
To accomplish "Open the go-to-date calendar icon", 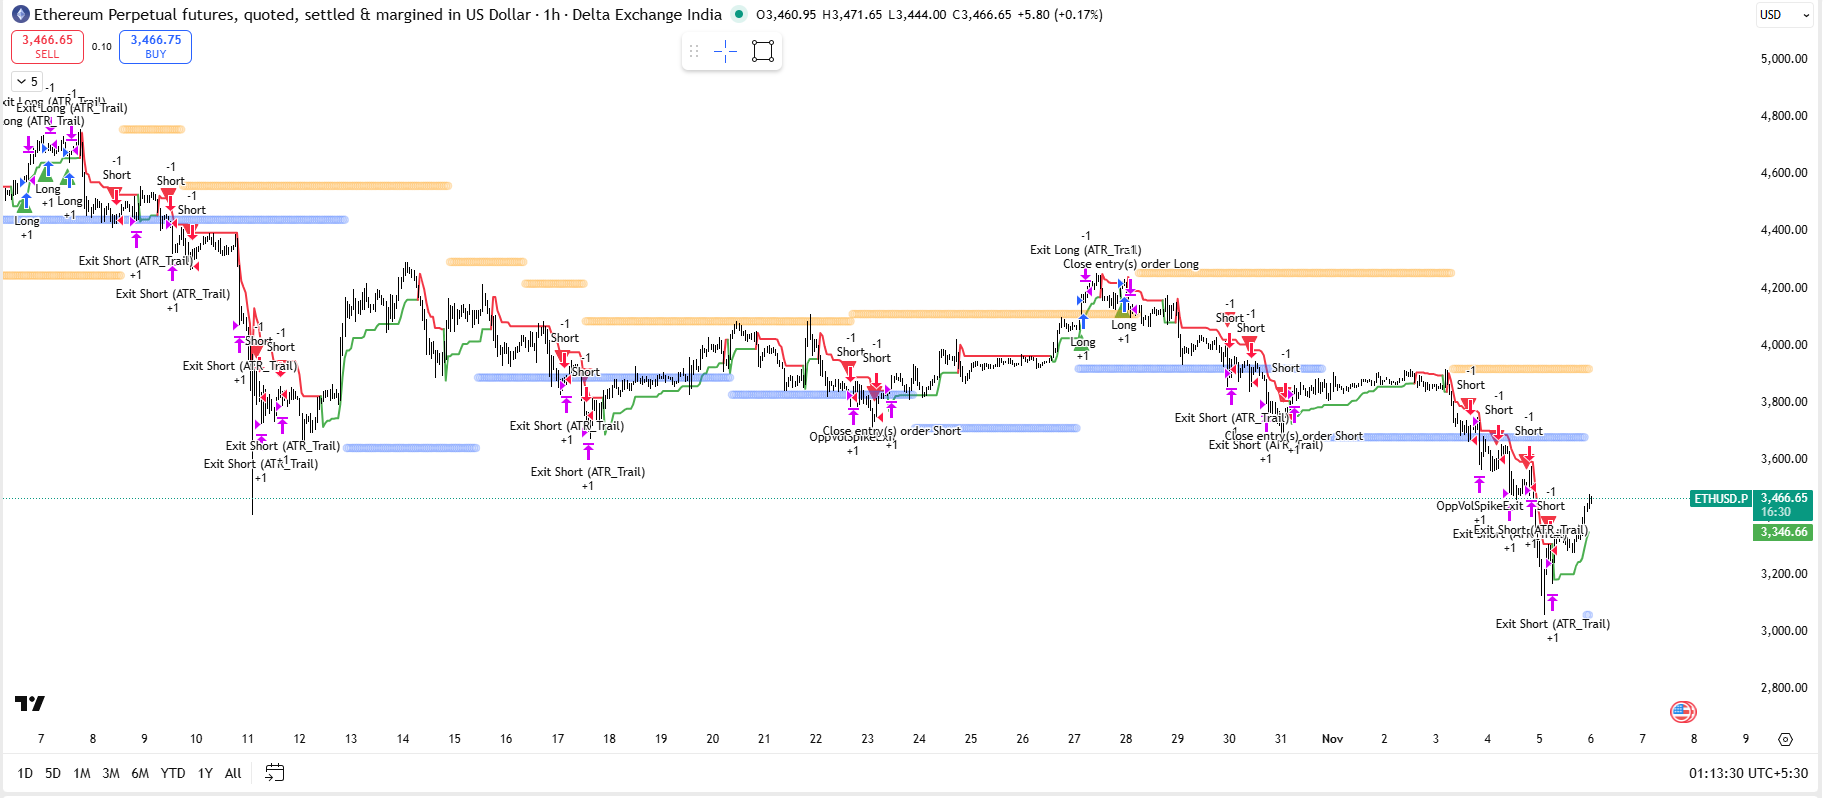I will (x=274, y=773).
